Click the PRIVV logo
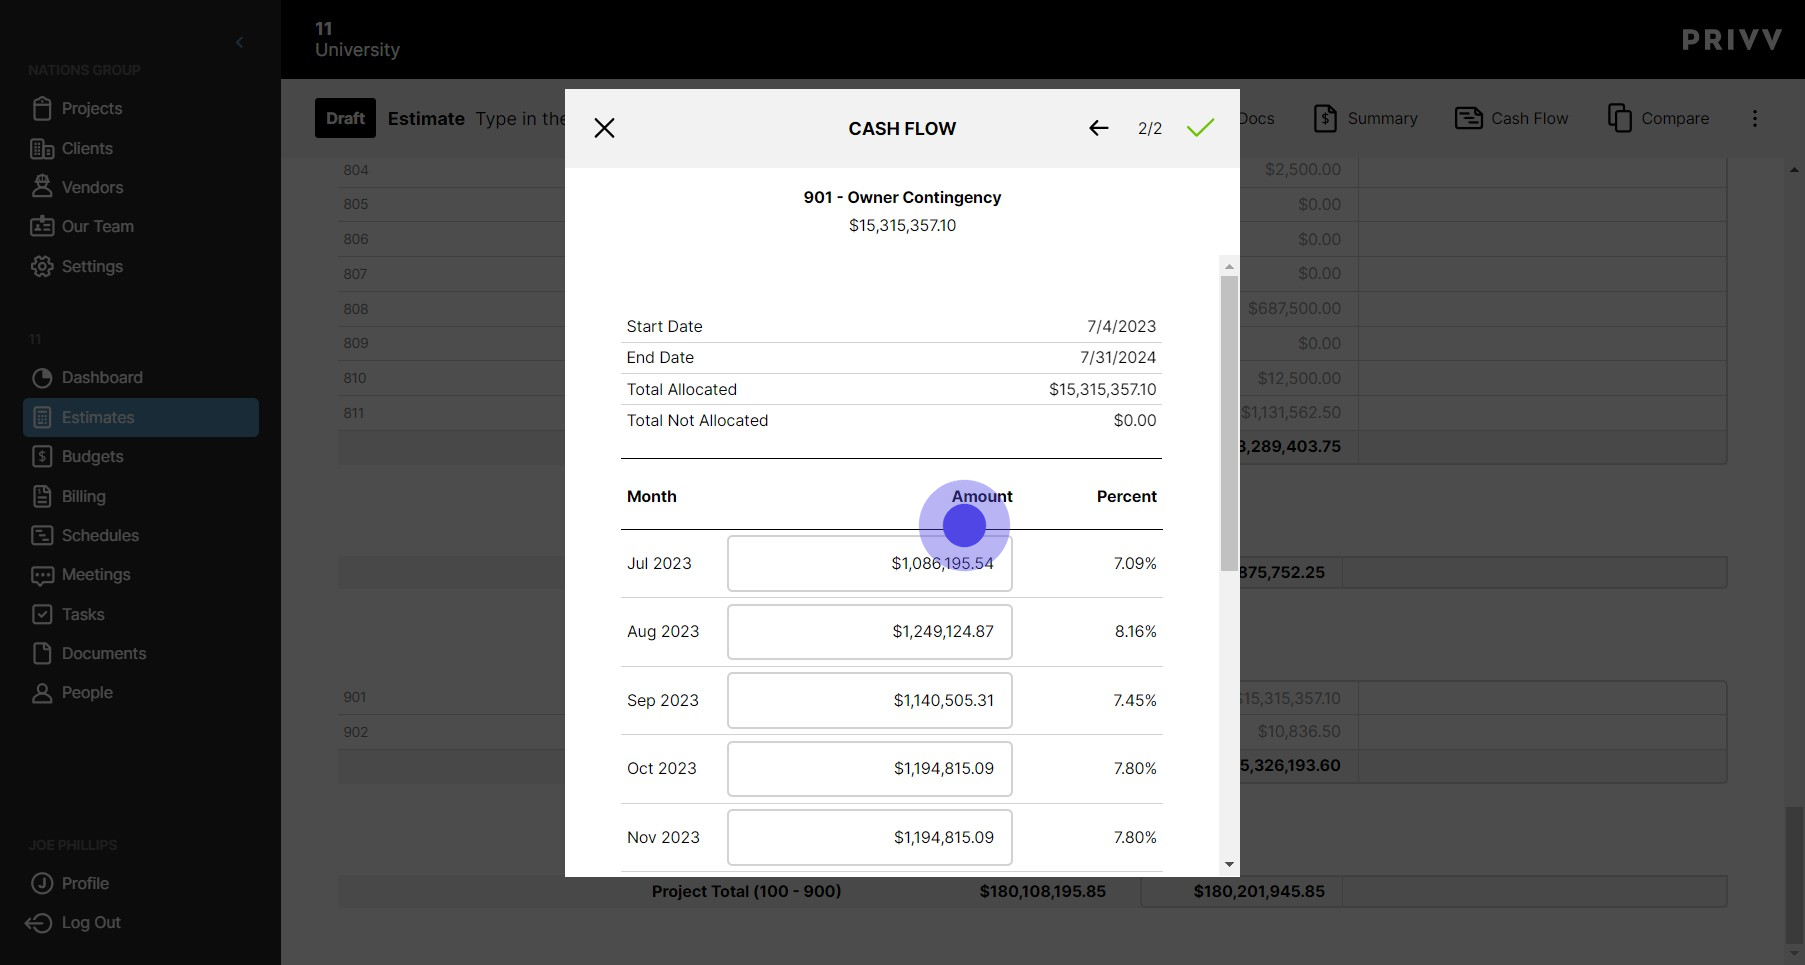The width and height of the screenshot is (1805, 965). (1732, 40)
